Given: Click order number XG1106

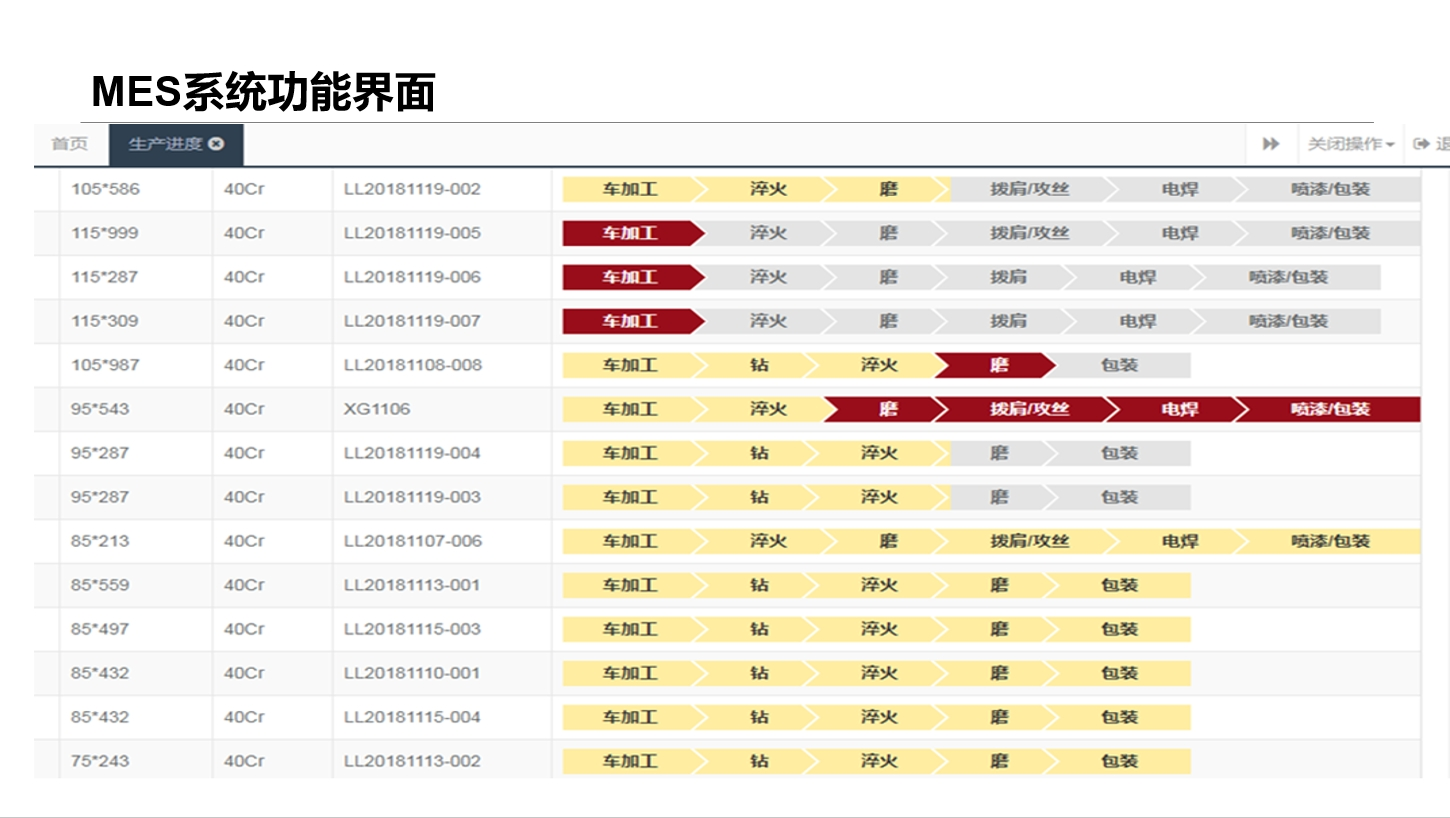Looking at the screenshot, I should (x=381, y=409).
